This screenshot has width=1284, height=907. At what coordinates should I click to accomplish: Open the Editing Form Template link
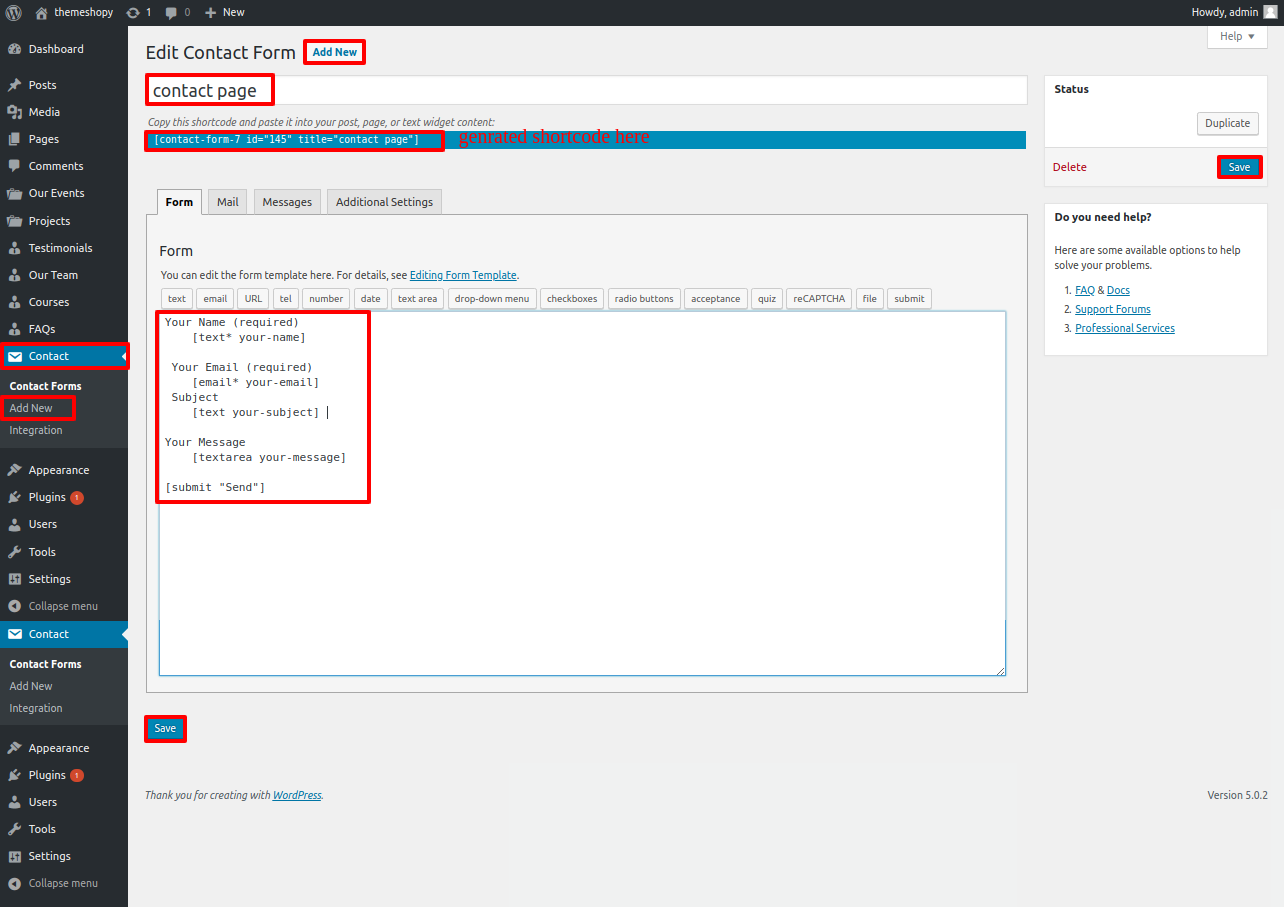(x=463, y=275)
